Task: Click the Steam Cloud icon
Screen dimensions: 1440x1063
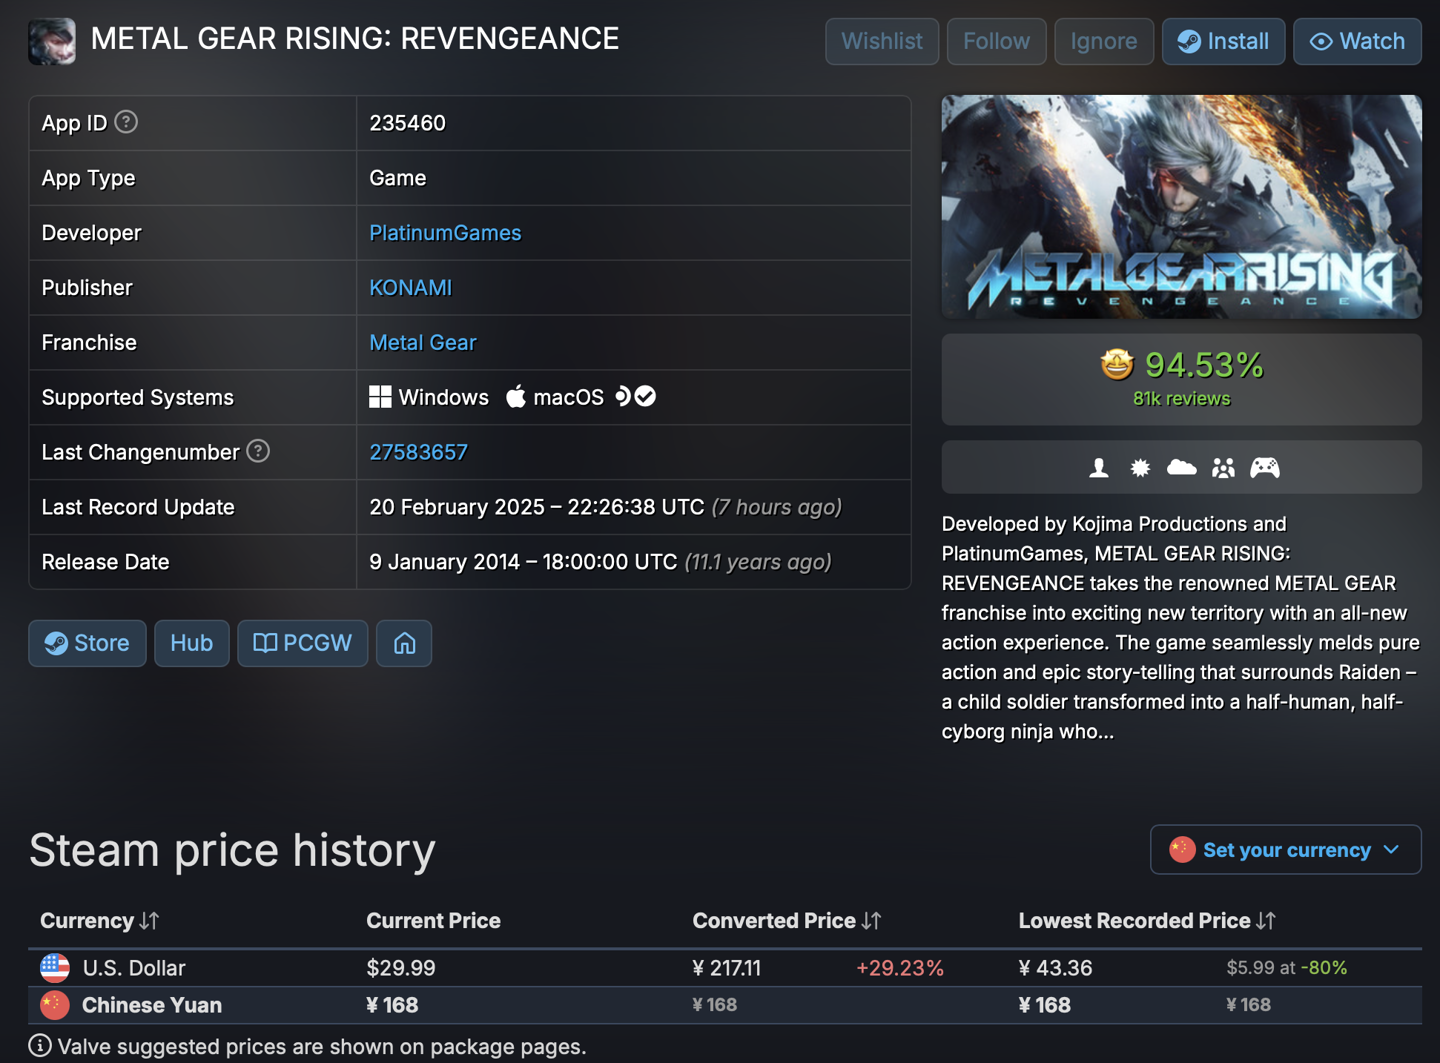Action: point(1181,467)
